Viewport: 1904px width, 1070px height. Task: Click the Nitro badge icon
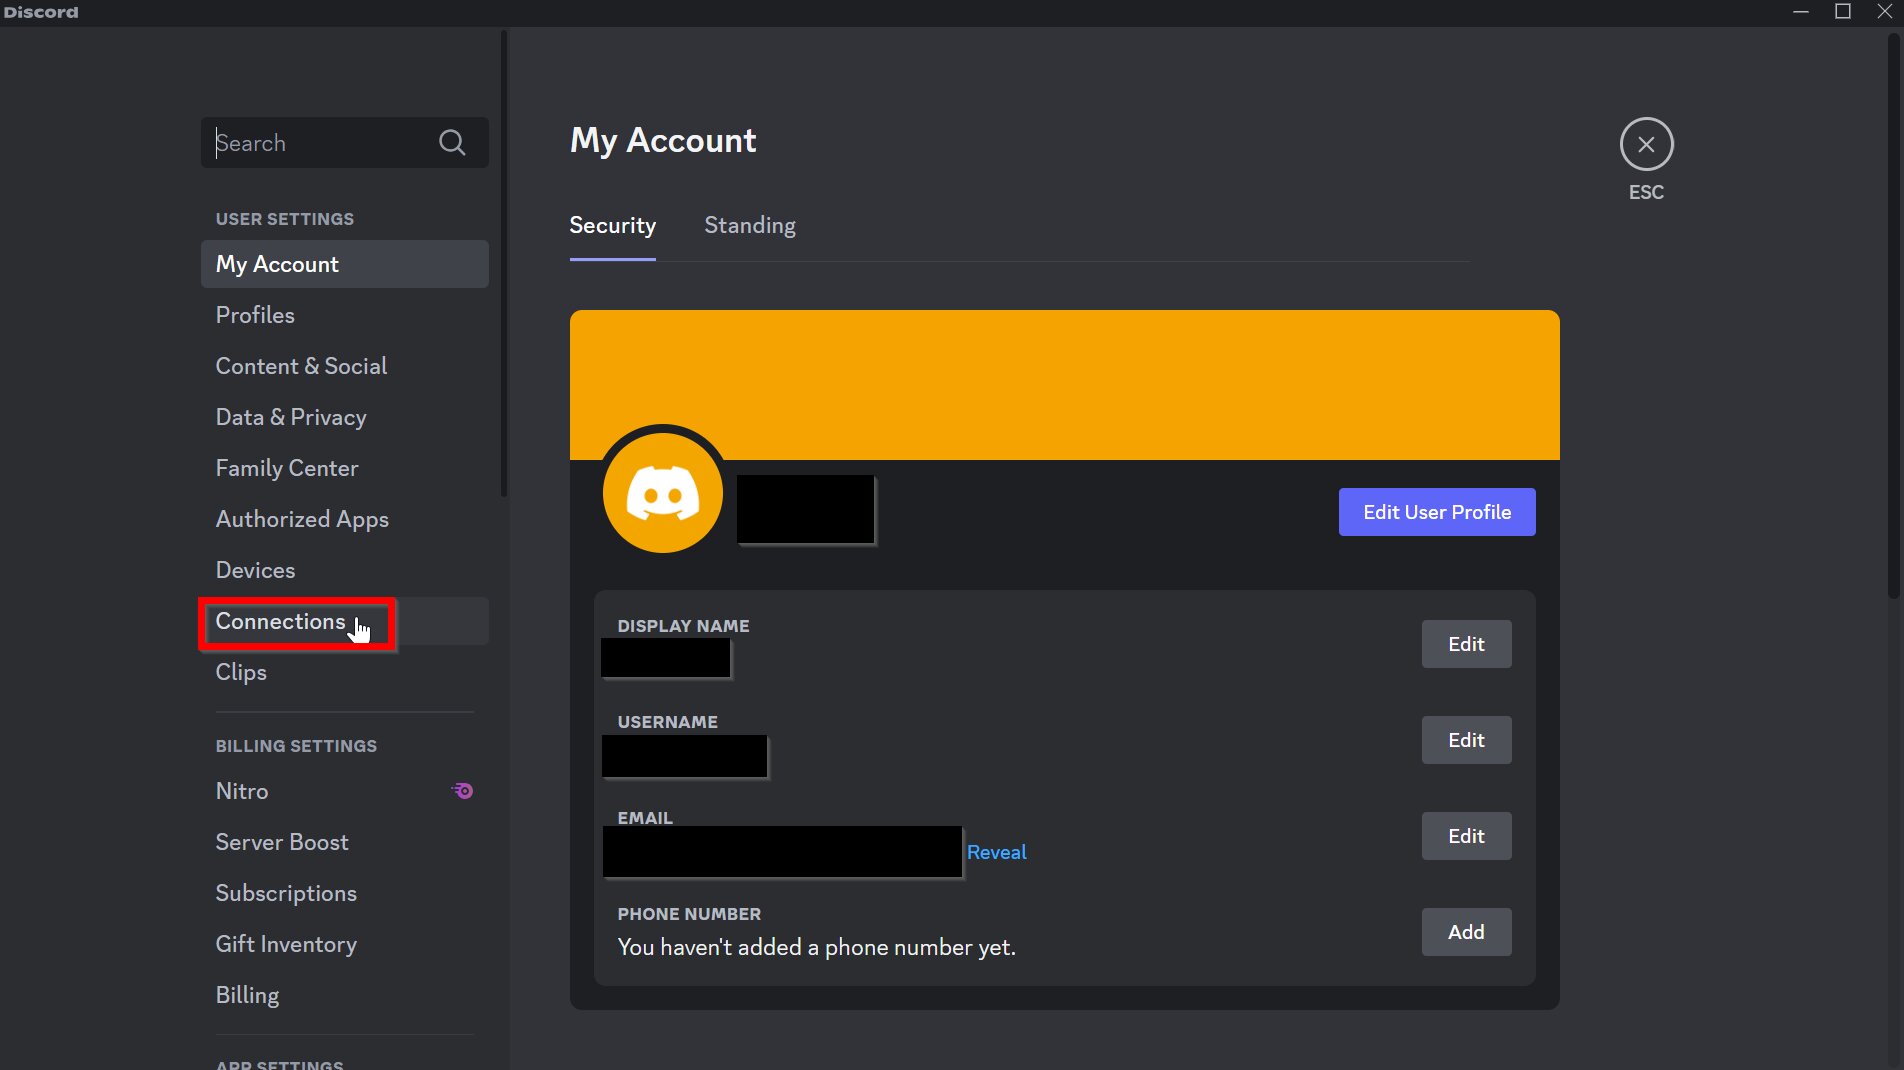(x=462, y=791)
